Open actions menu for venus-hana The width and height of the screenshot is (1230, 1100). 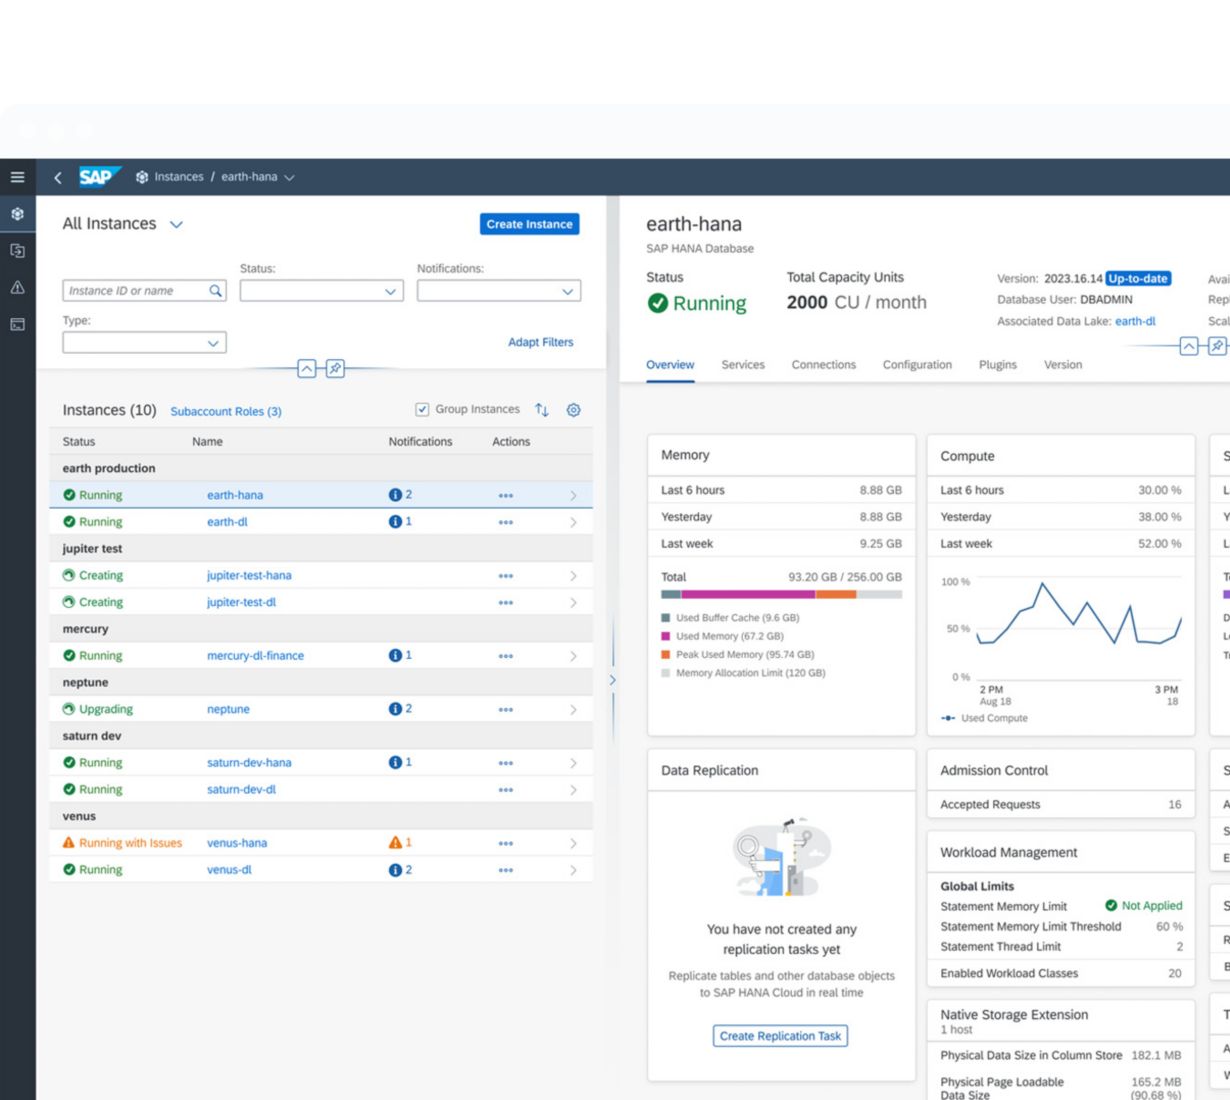click(x=505, y=843)
